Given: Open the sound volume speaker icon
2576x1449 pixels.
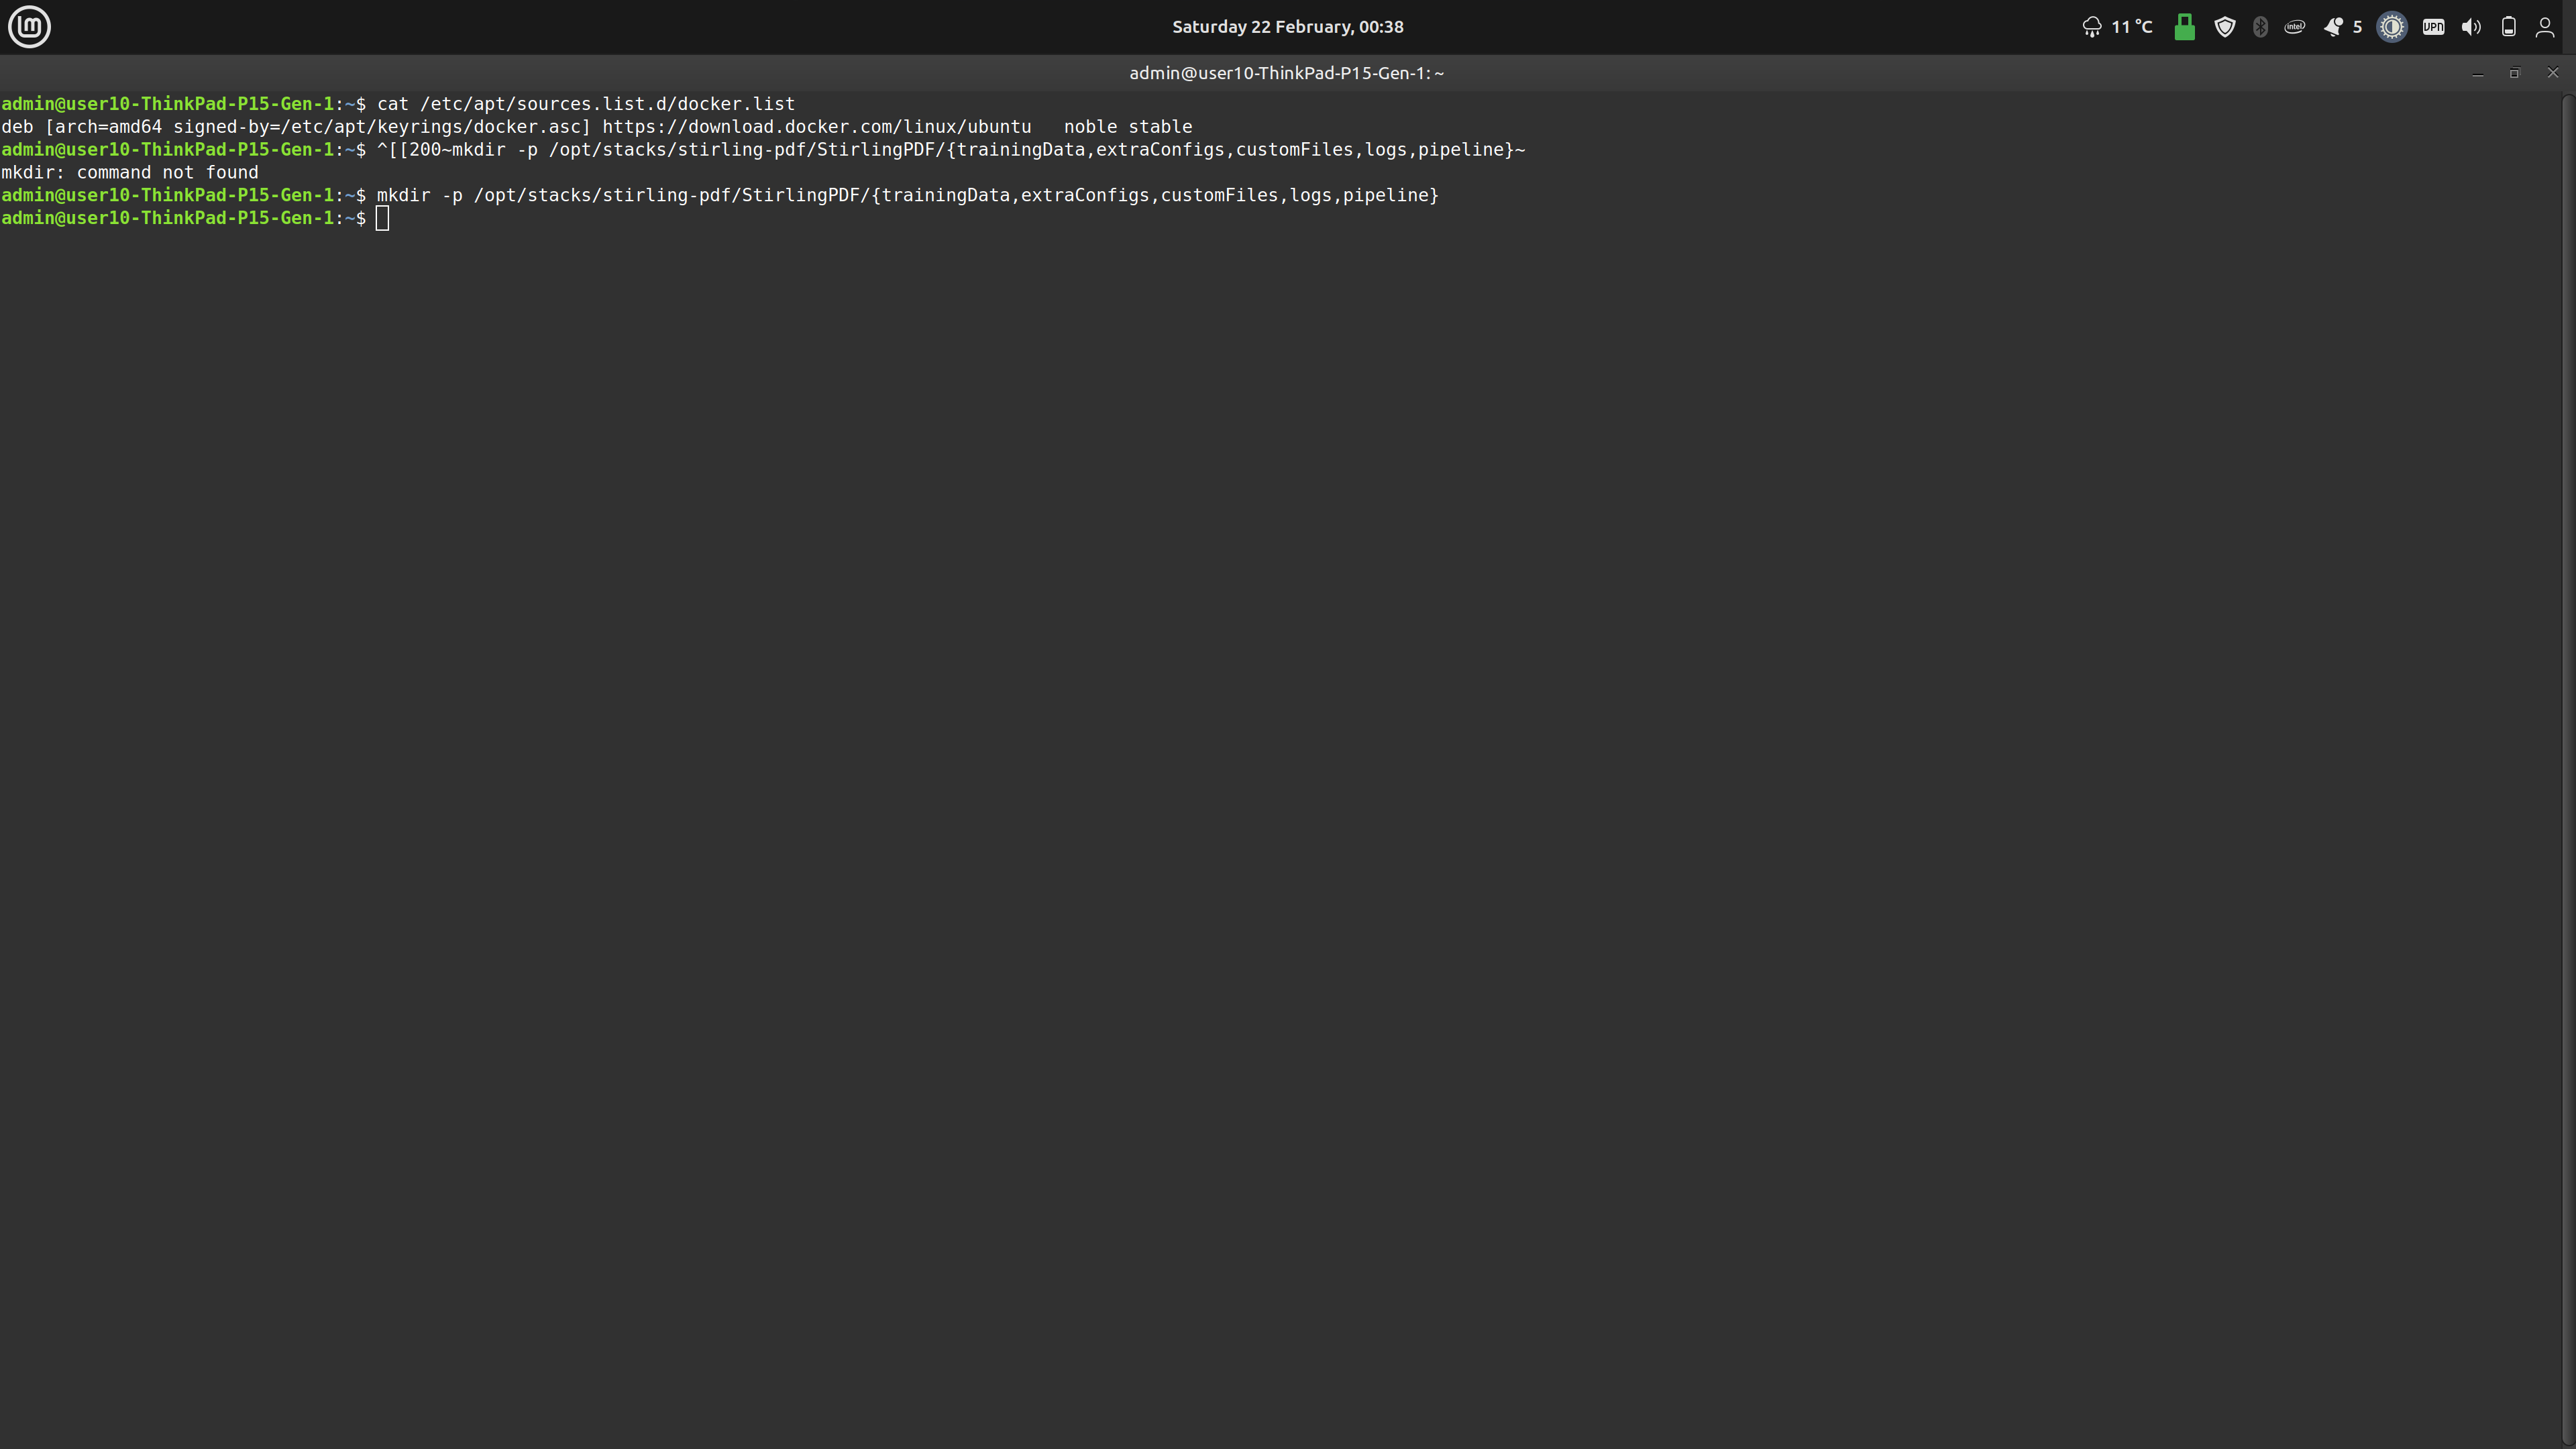Looking at the screenshot, I should point(2471,27).
